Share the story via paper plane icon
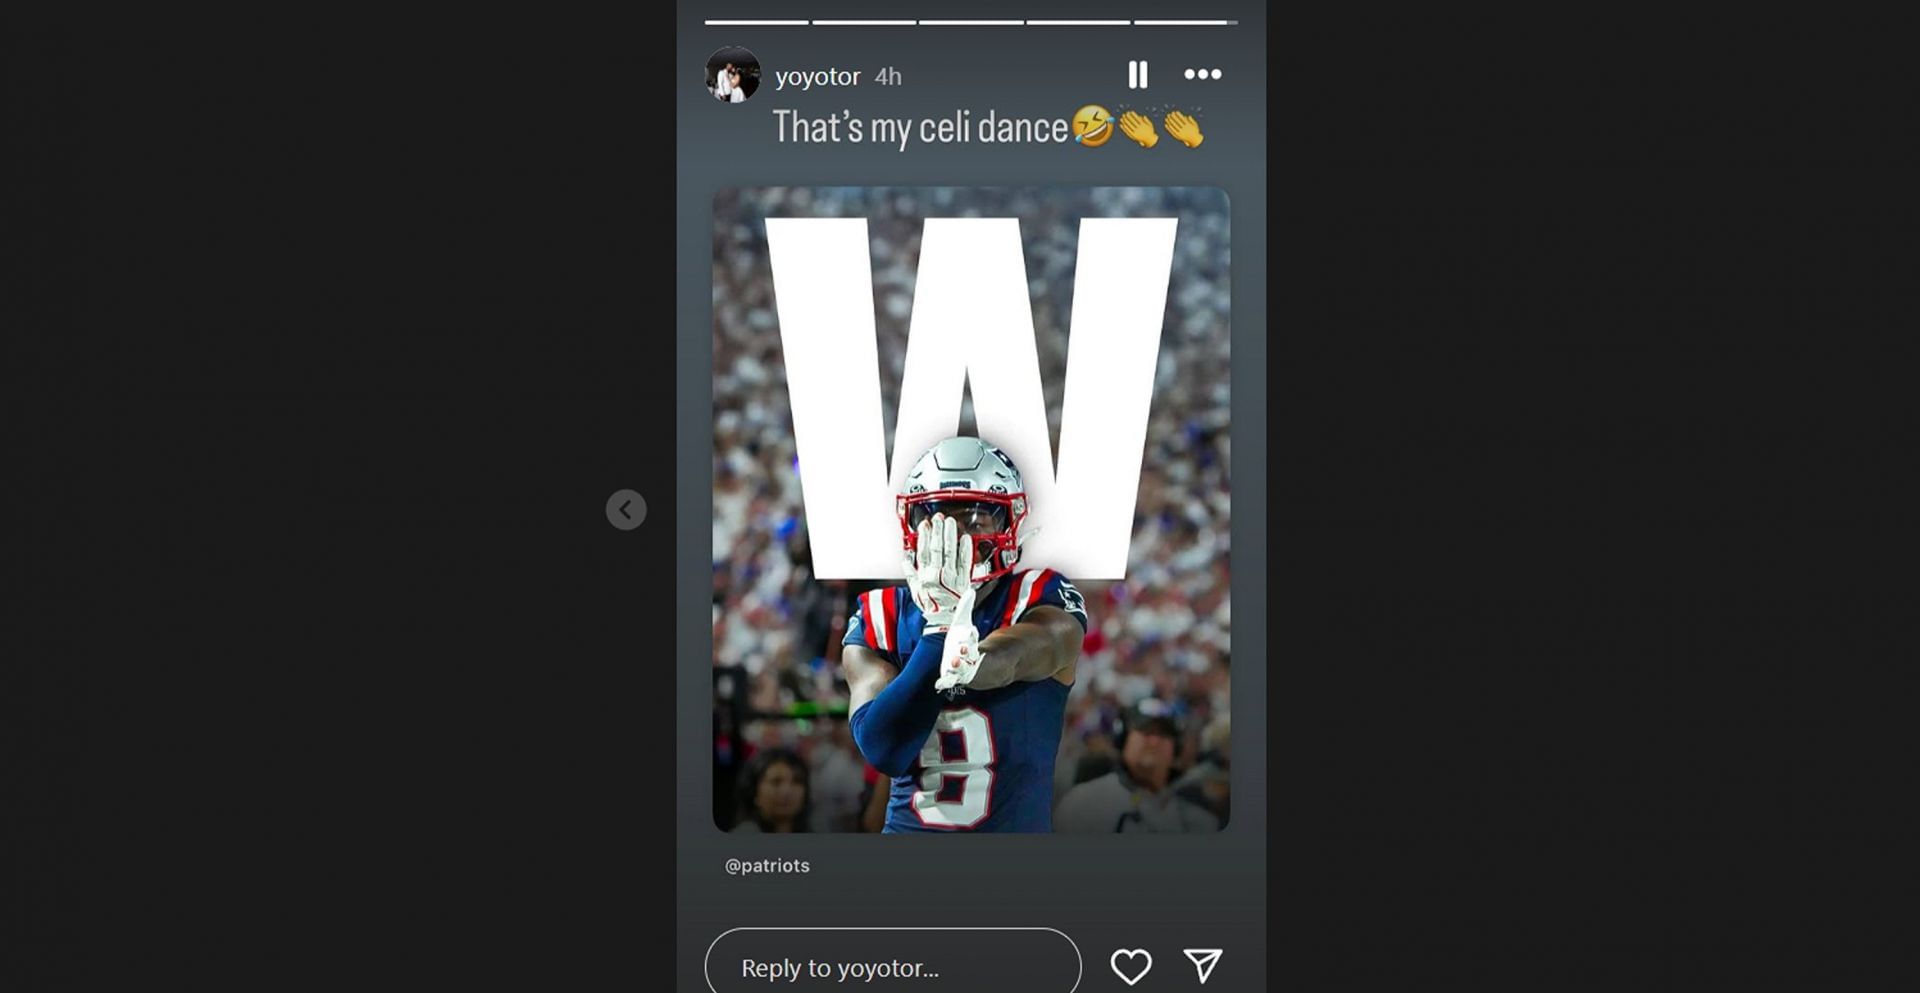This screenshot has height=993, width=1920. coord(1203,965)
